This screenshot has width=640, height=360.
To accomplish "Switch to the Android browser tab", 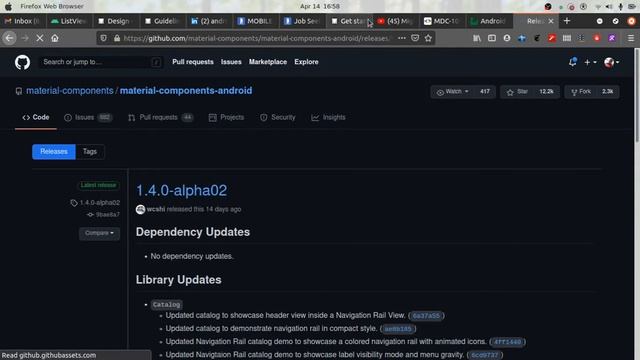I will (x=489, y=21).
